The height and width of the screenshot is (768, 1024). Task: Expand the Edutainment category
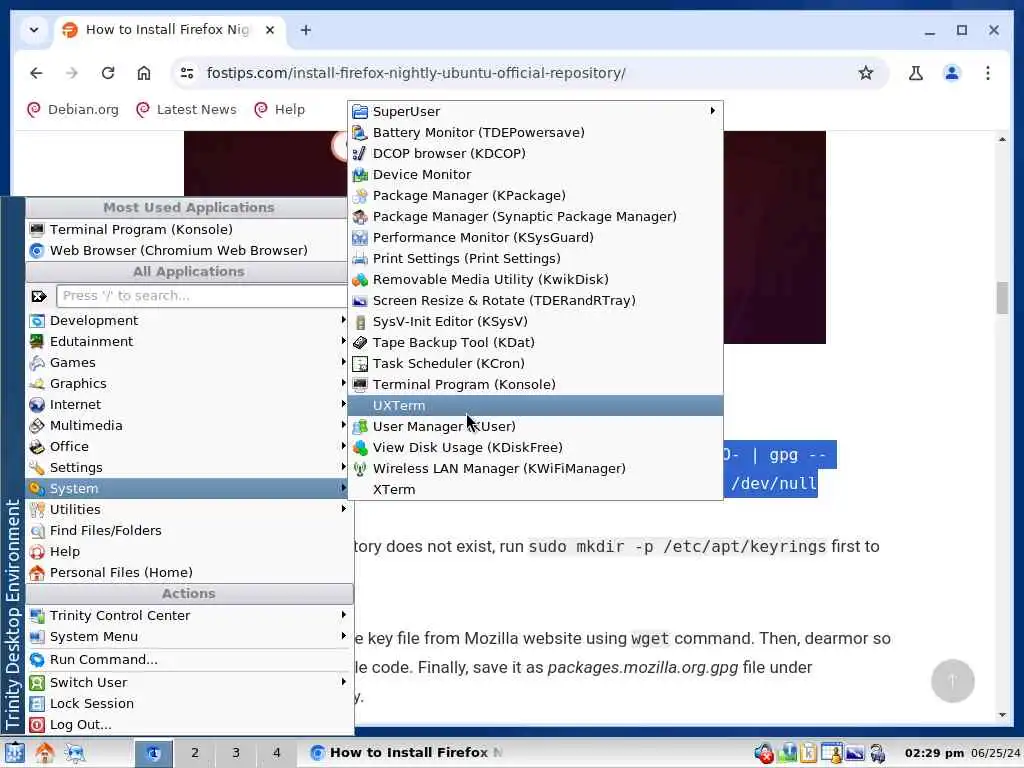(187, 341)
